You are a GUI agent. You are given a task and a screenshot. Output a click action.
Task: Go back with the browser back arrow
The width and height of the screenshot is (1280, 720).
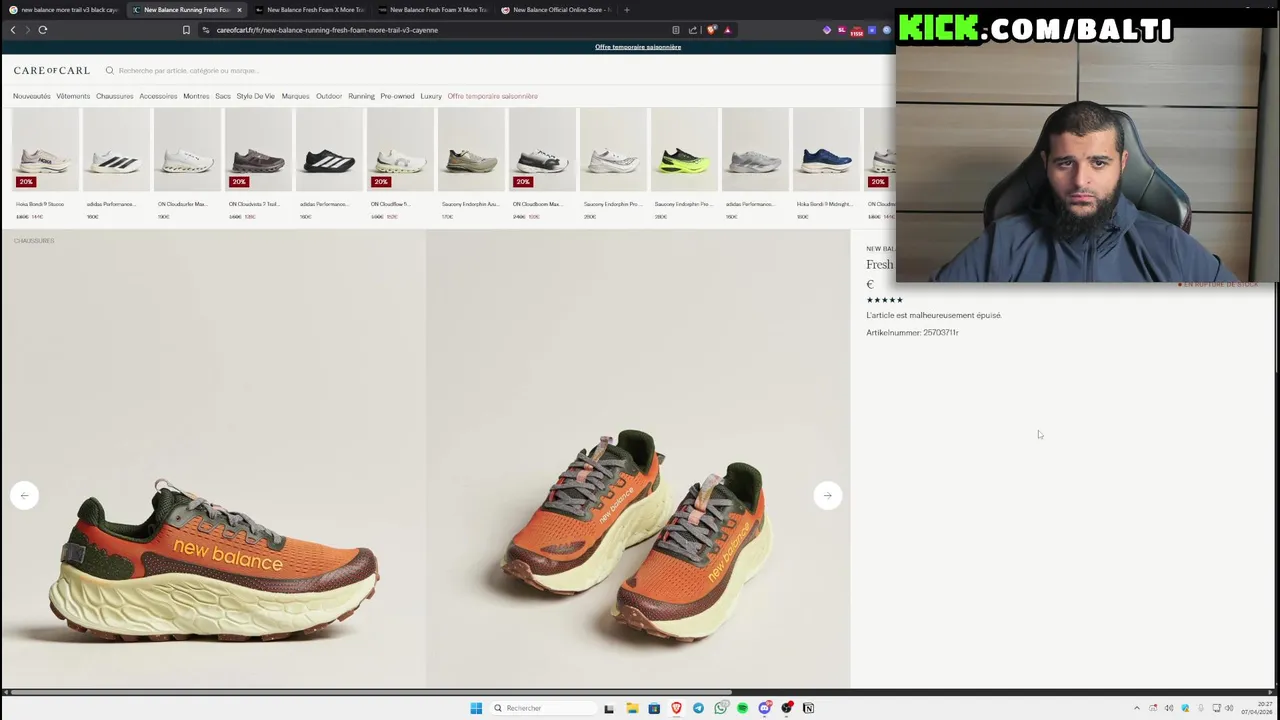tap(13, 30)
